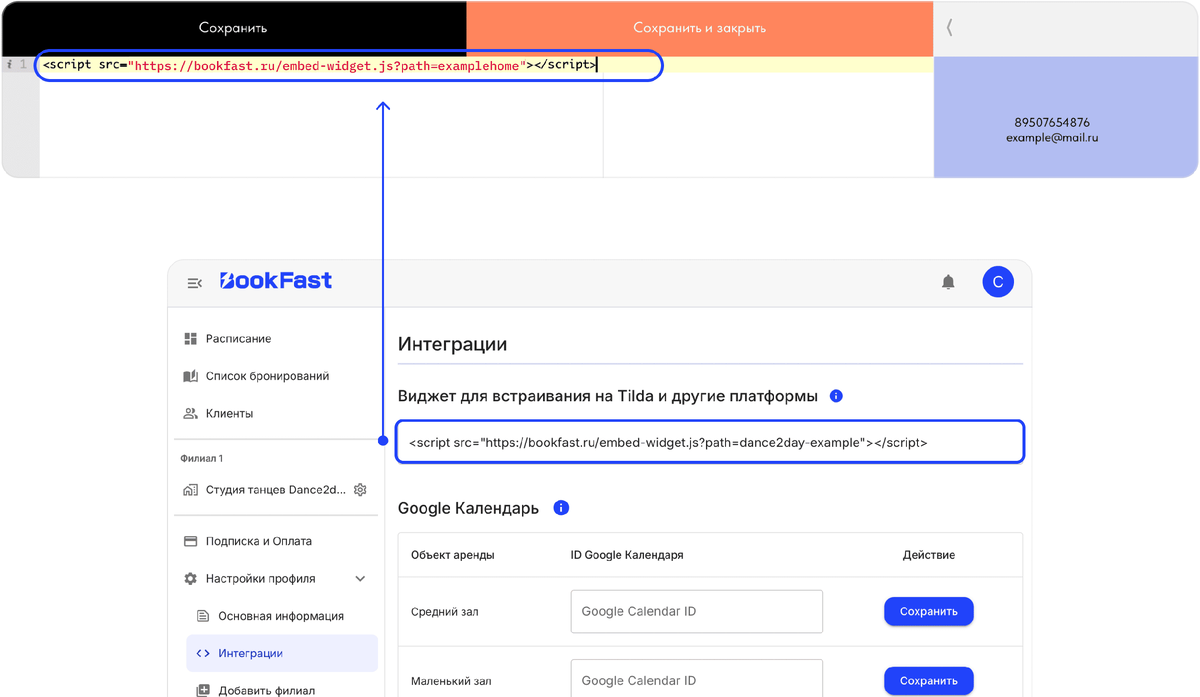Open the user avatar C menu
Screen dimensions: 1200x697
(998, 283)
